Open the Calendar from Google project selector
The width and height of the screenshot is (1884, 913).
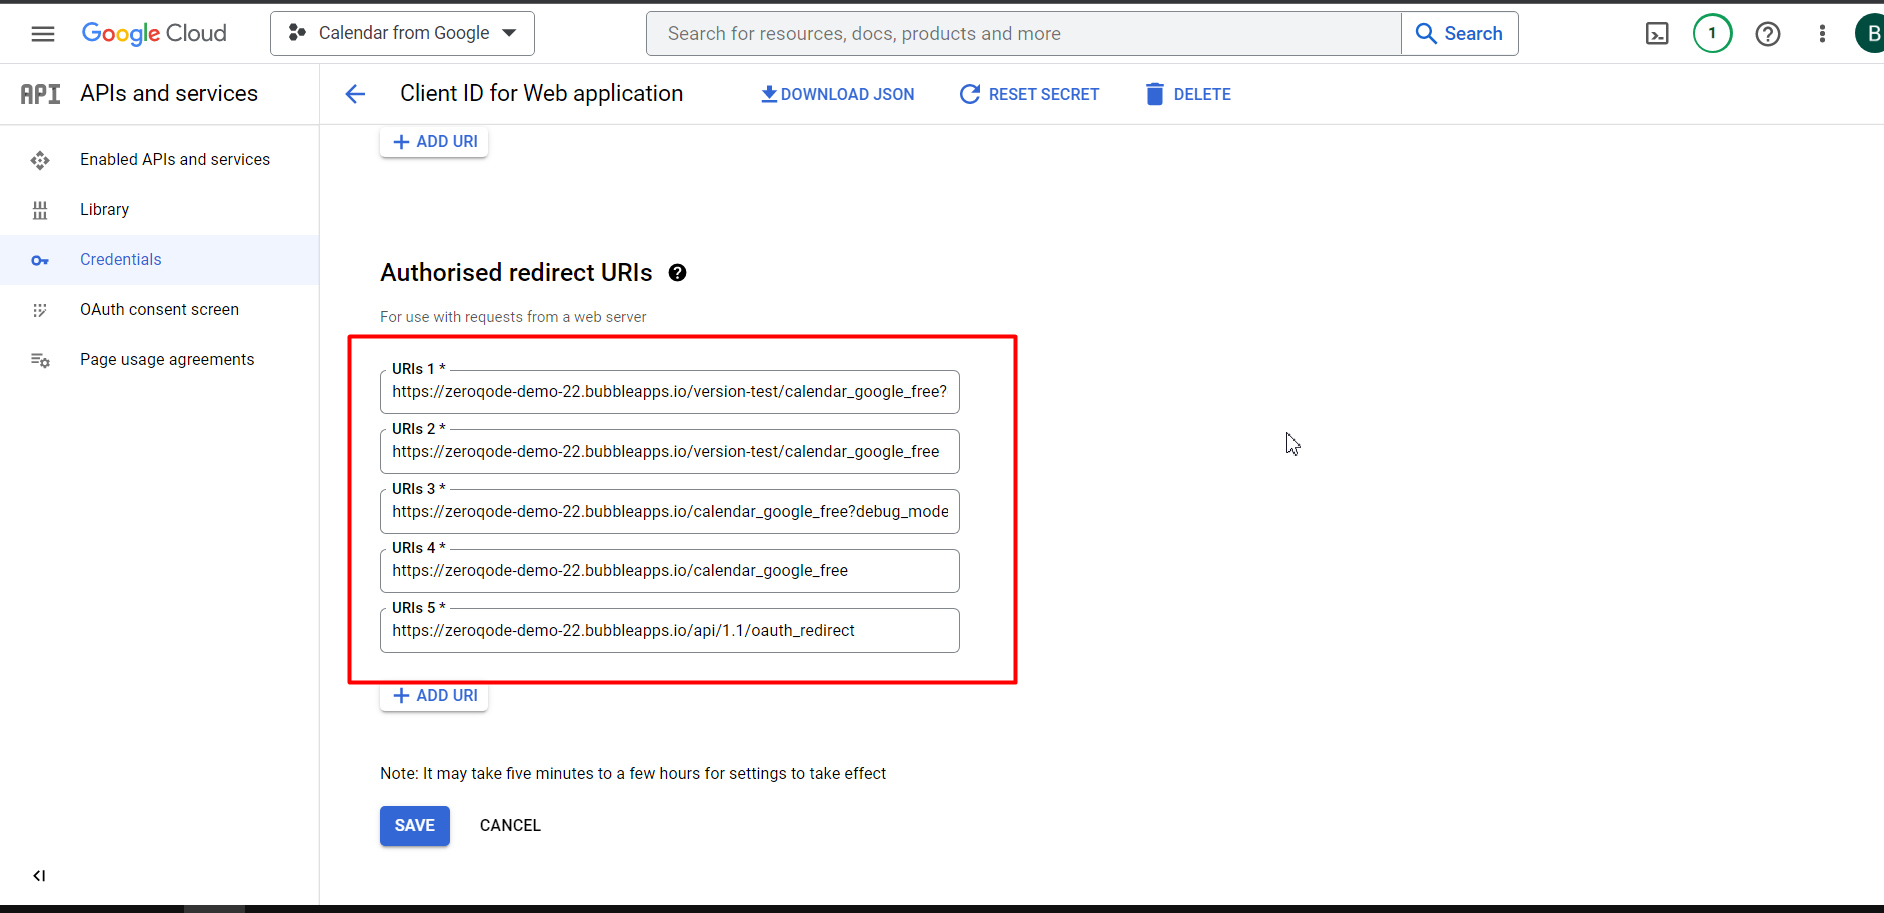click(x=402, y=33)
